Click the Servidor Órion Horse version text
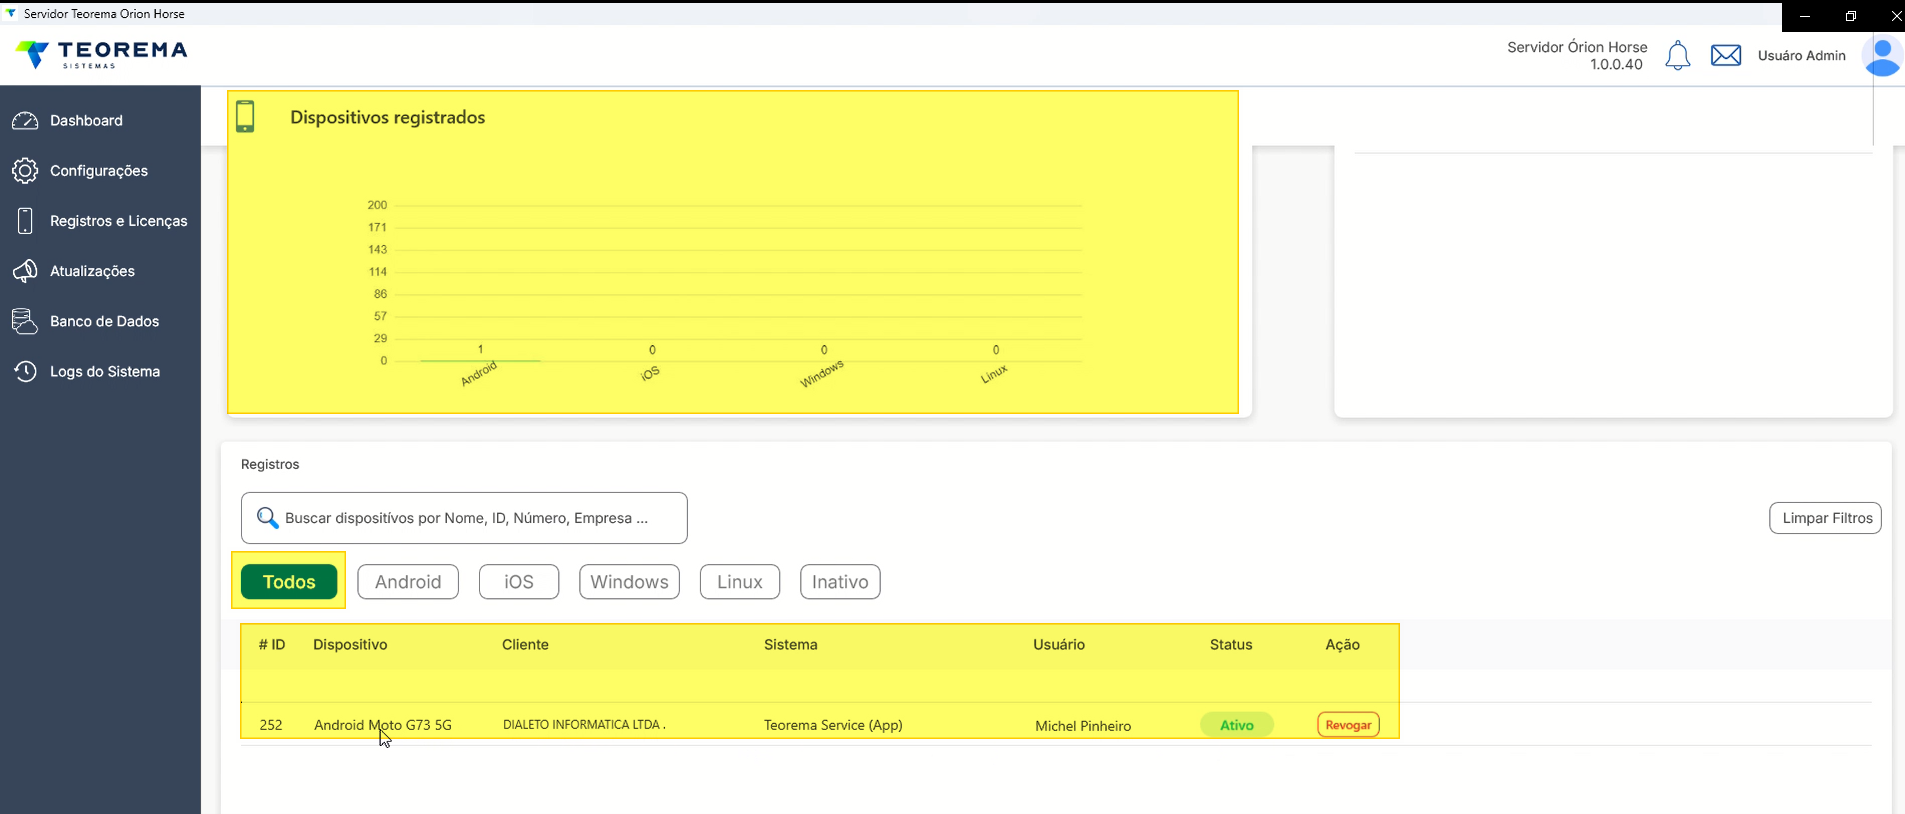The width and height of the screenshot is (1905, 814). pos(1577,56)
